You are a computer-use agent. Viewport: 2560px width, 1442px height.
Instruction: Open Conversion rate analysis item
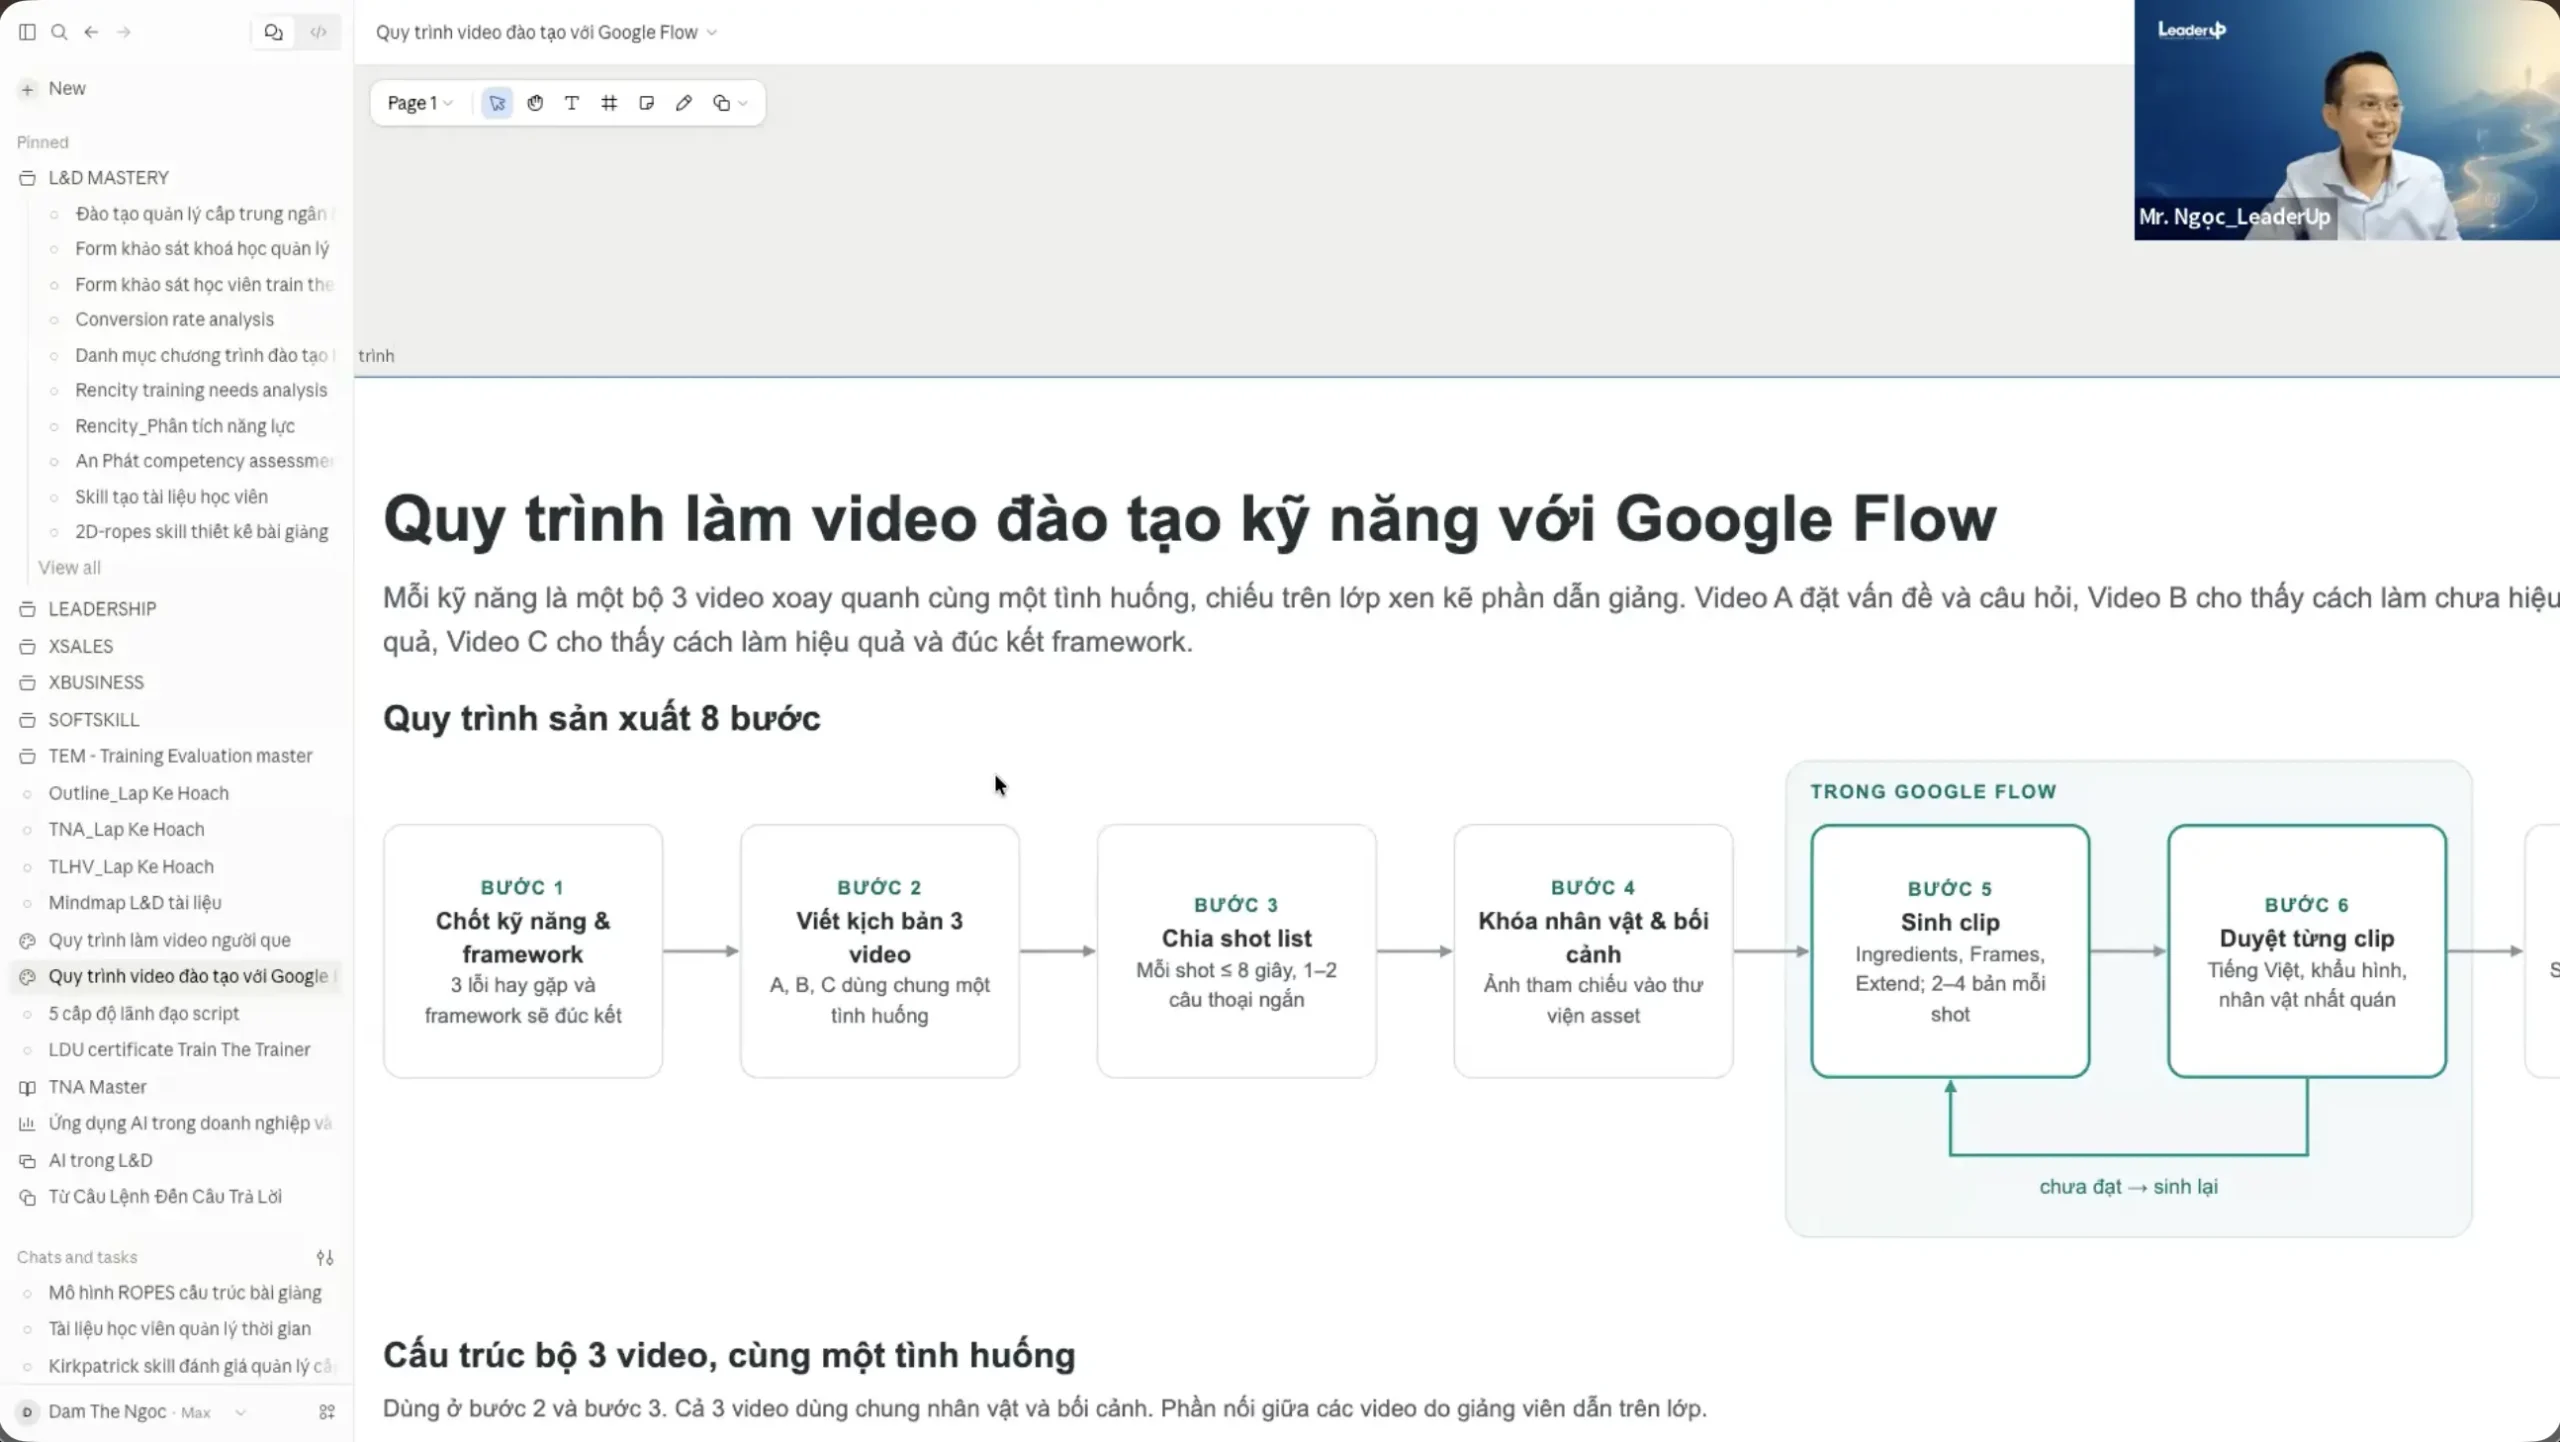[174, 319]
